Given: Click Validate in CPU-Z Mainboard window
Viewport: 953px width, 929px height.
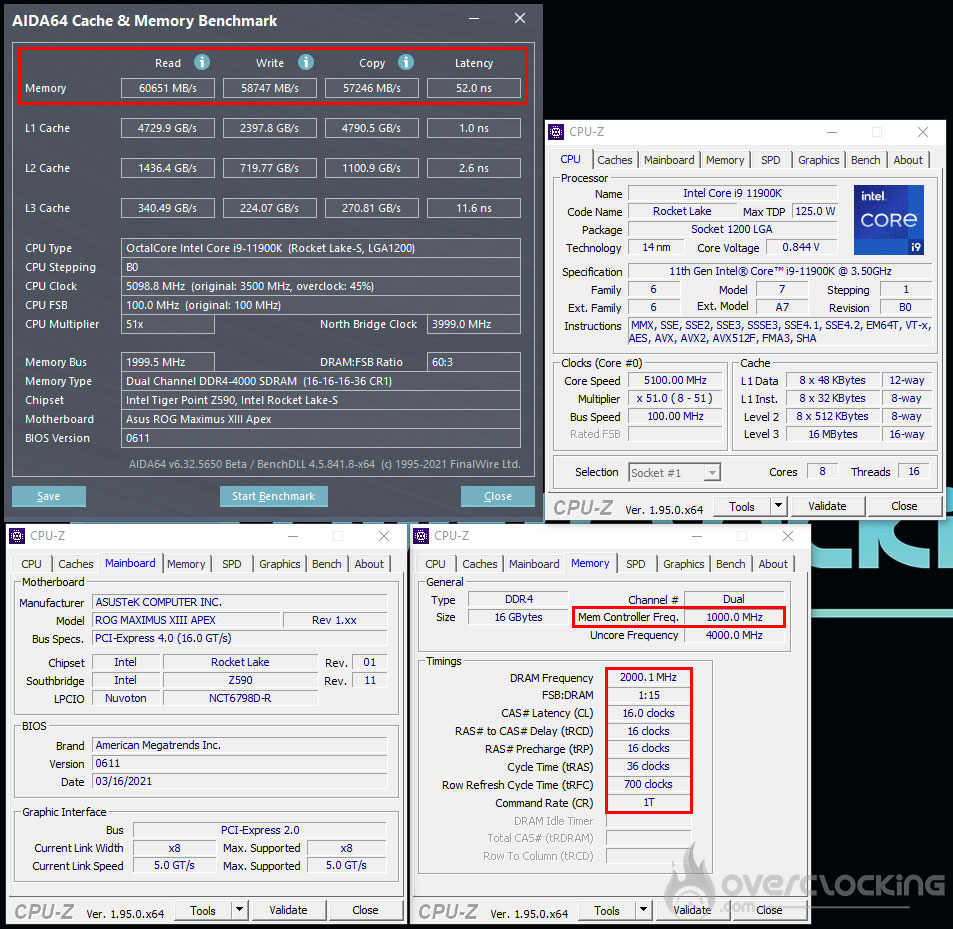Looking at the screenshot, I should (x=288, y=910).
